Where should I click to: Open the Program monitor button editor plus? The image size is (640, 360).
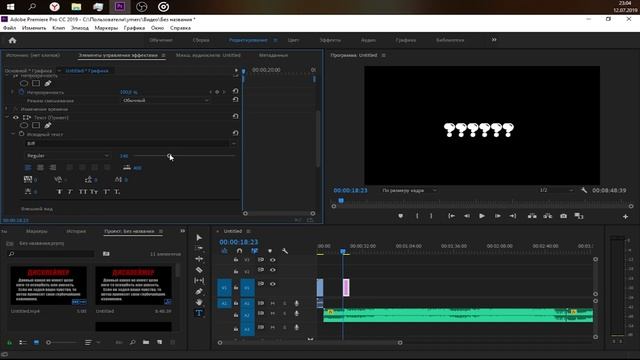click(x=625, y=217)
